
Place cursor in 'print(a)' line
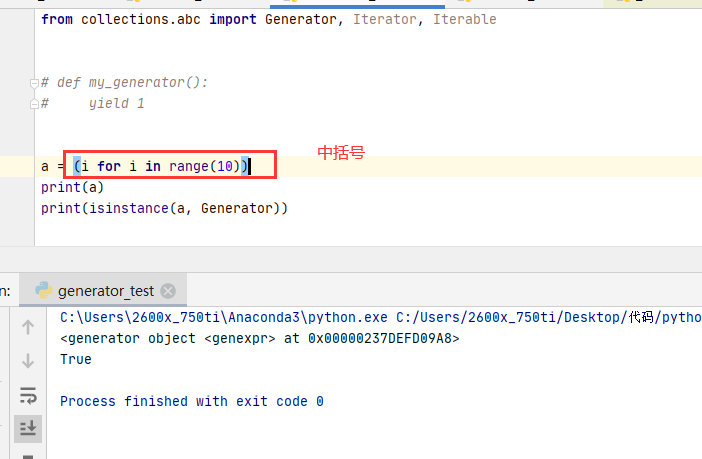point(73,187)
